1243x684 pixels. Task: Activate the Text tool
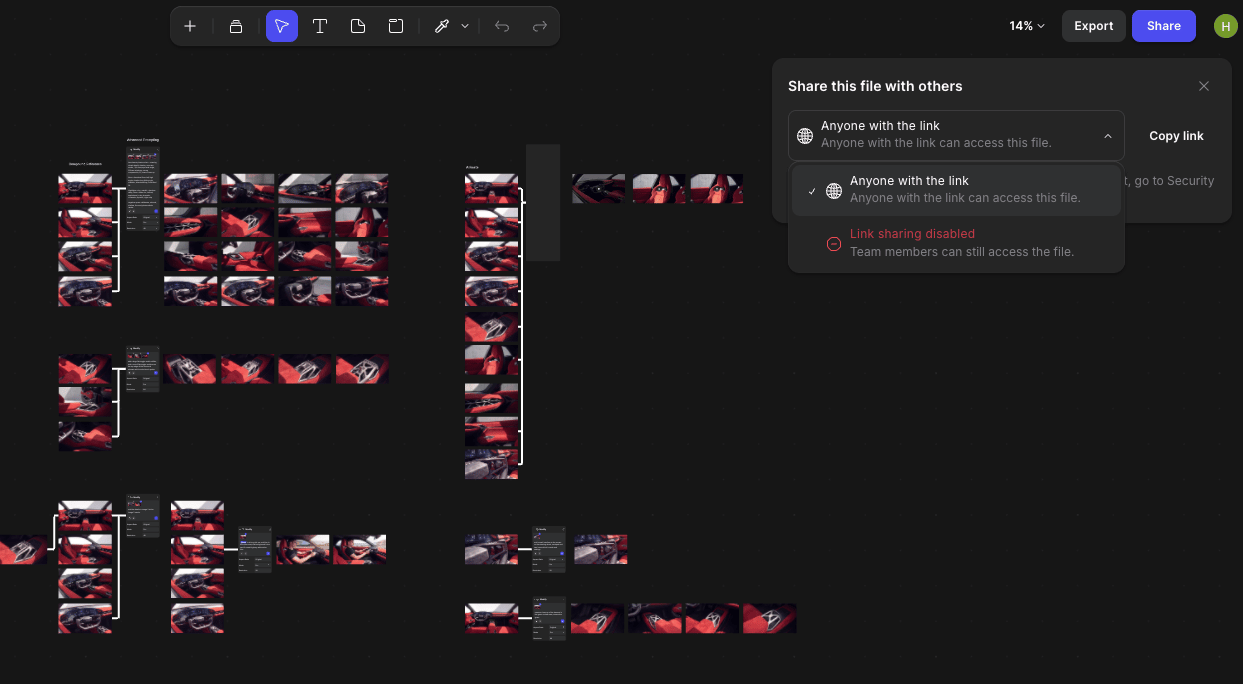pos(320,26)
